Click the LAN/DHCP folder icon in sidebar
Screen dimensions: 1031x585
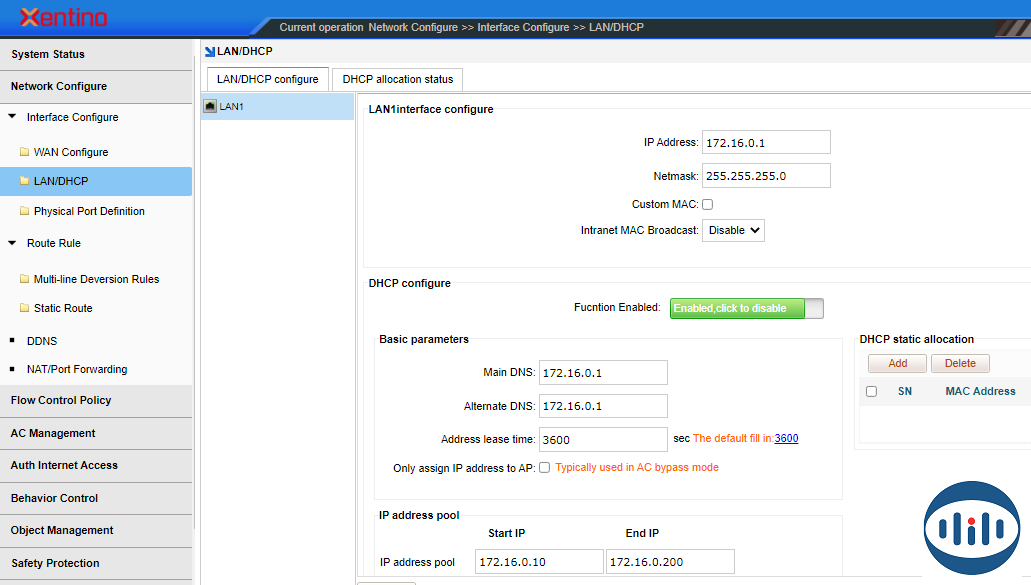25,181
